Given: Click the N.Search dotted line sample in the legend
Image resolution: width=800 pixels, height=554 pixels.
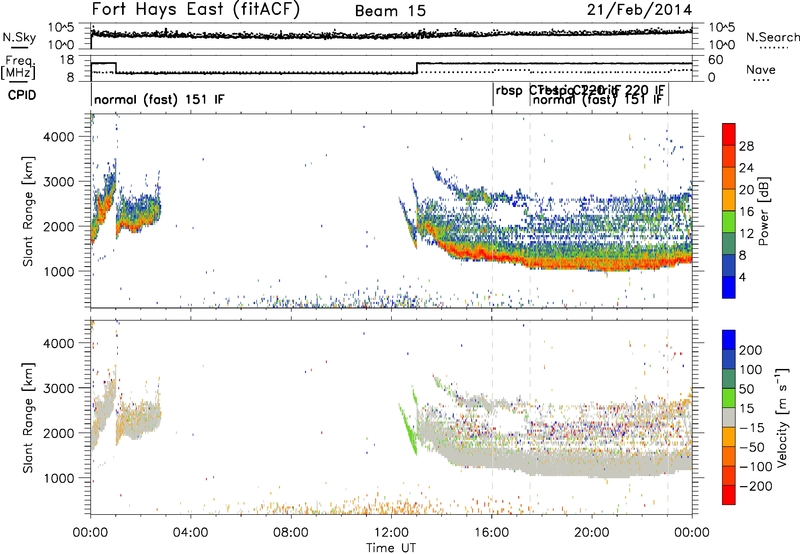Looking at the screenshot, I should click(x=773, y=48).
